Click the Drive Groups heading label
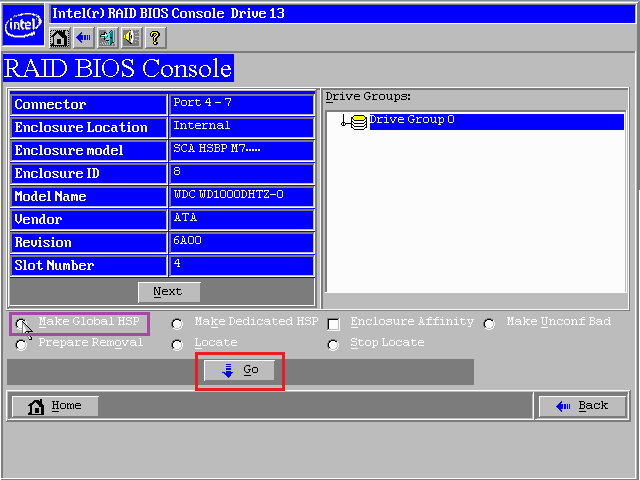640x480 pixels. [368, 97]
